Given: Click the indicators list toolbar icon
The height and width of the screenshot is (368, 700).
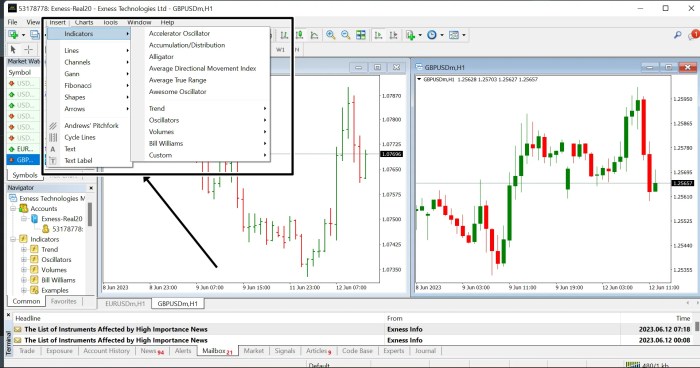Looking at the screenshot, I should point(410,35).
